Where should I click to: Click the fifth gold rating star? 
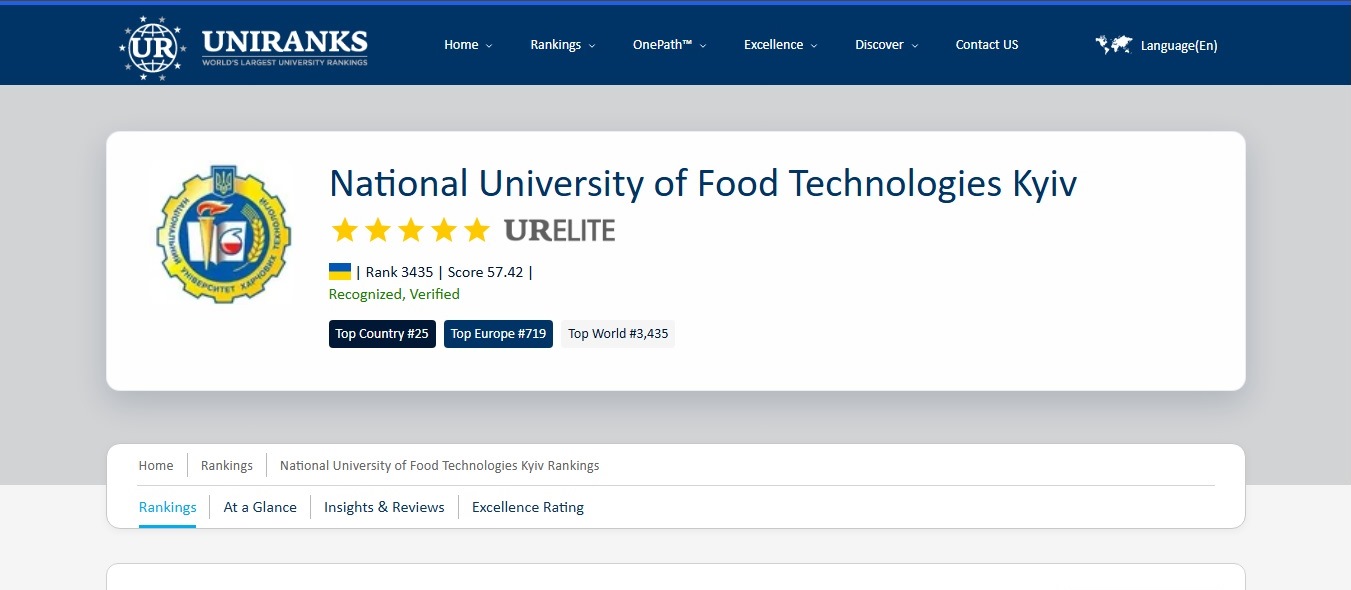coord(477,230)
